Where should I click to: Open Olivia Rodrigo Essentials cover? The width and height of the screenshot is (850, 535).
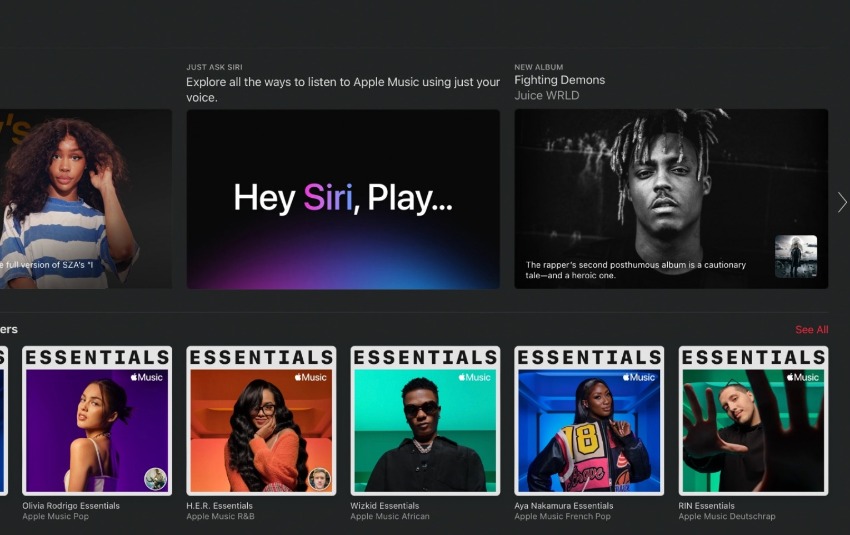tap(97, 421)
